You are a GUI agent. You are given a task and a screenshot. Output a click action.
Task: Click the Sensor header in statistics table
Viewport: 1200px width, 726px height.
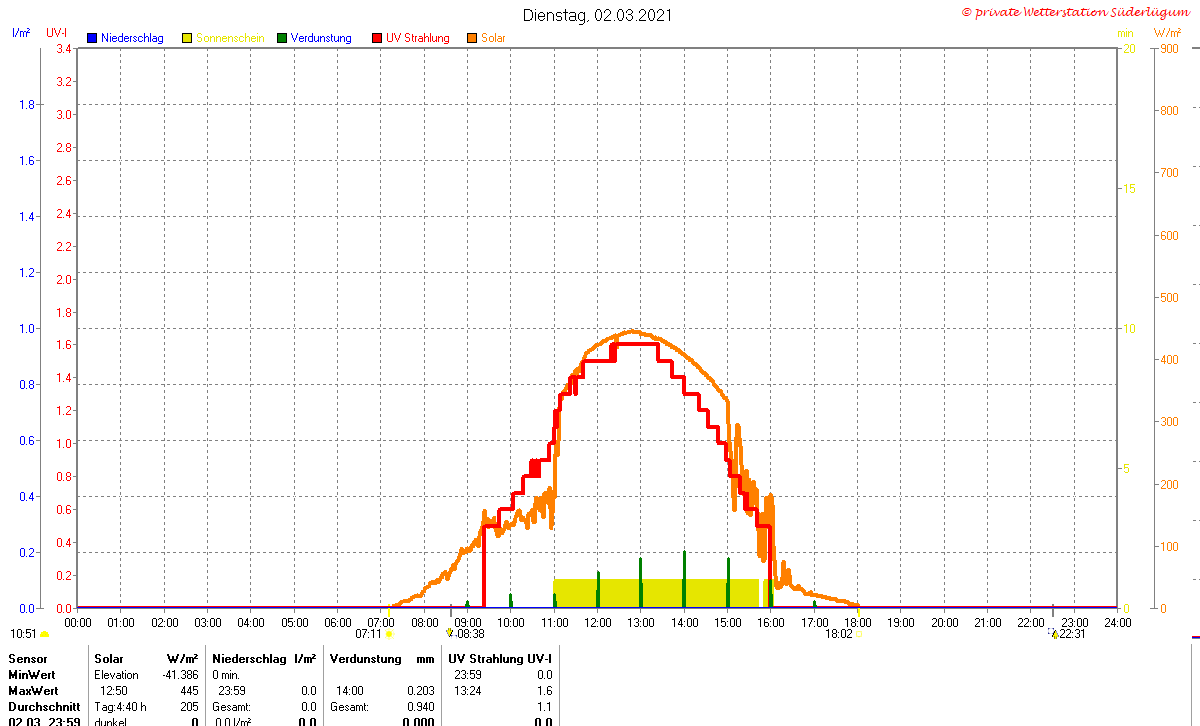coord(26,659)
